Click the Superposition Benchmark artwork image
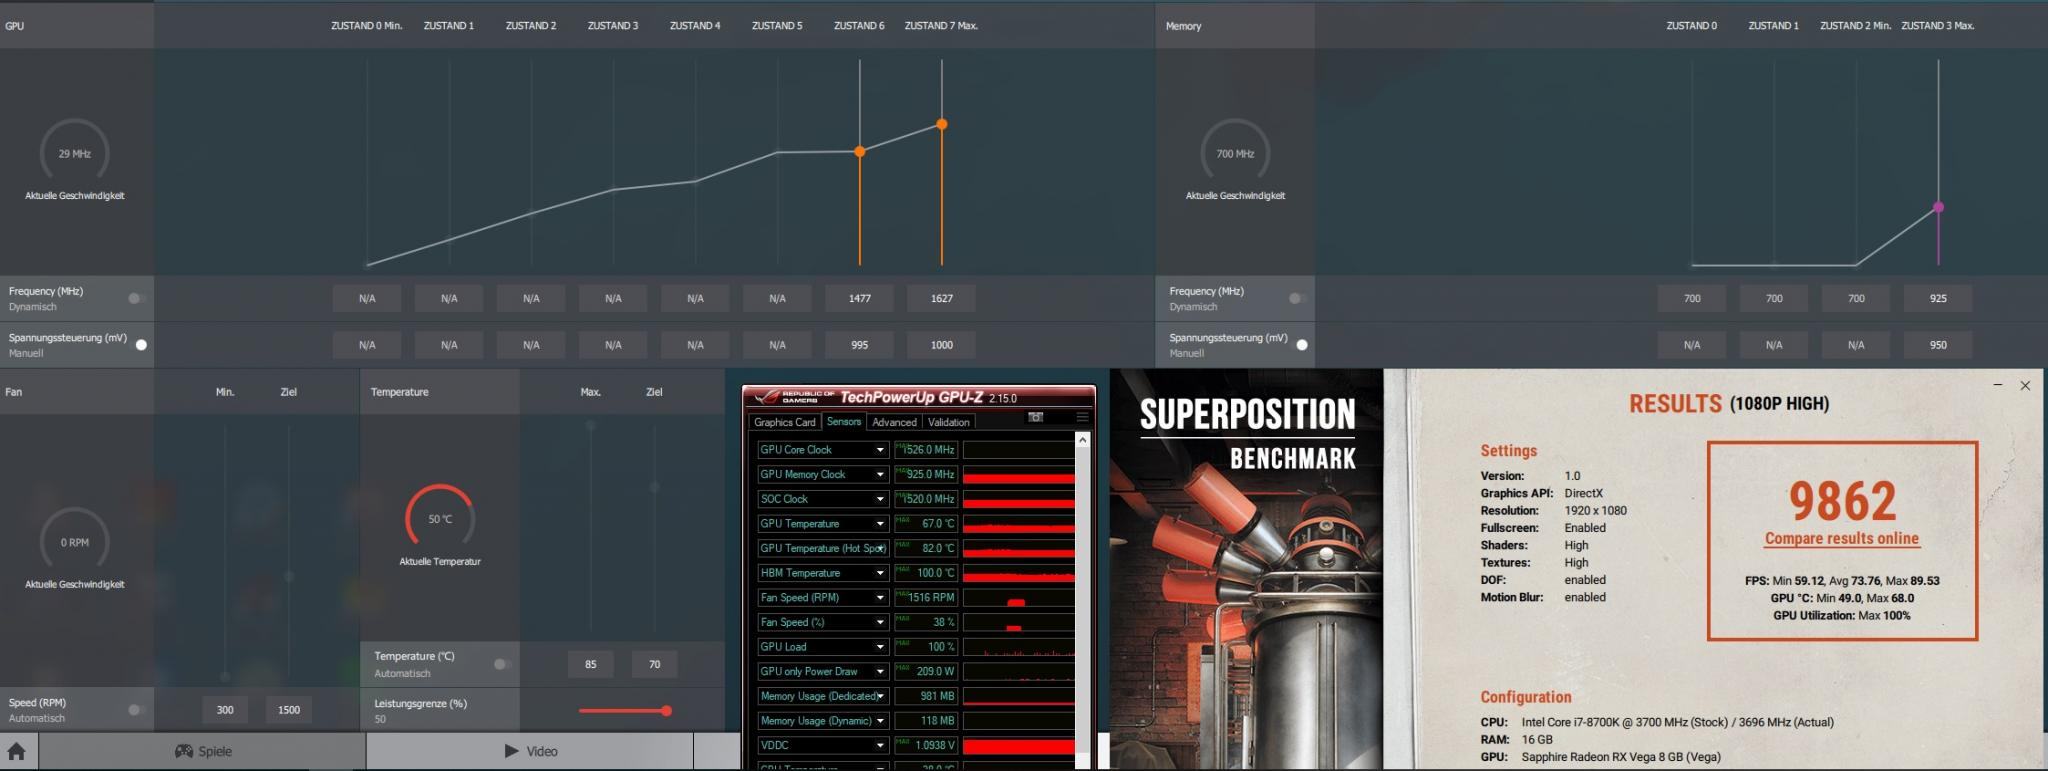 coord(1246,568)
